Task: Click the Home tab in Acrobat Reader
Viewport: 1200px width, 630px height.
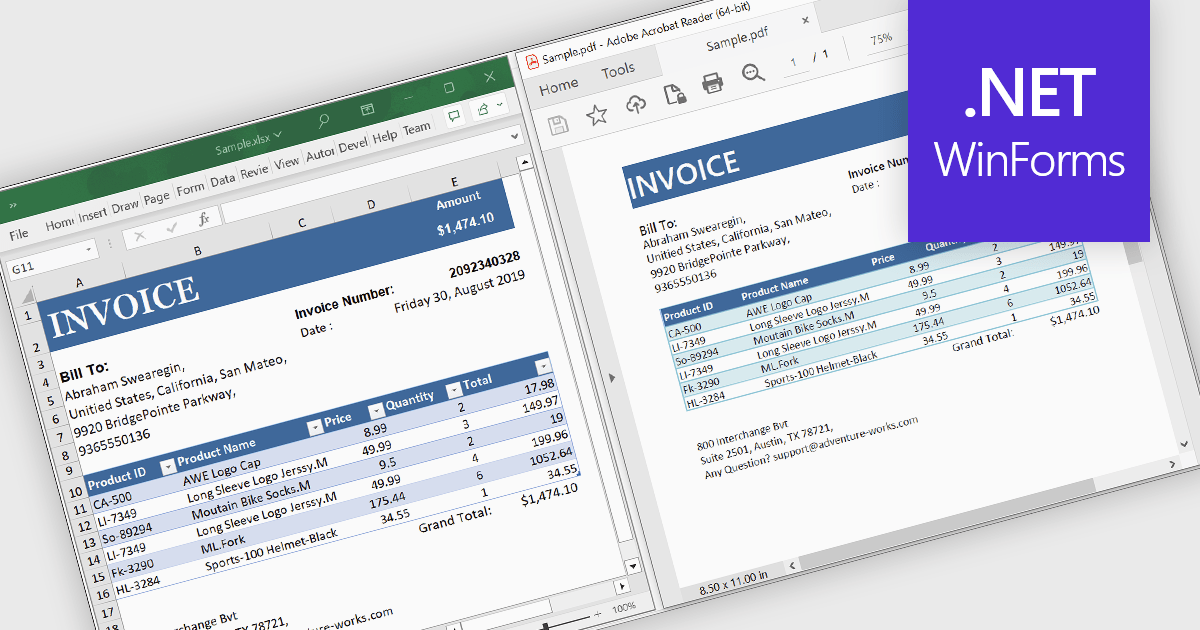Action: pos(559,87)
